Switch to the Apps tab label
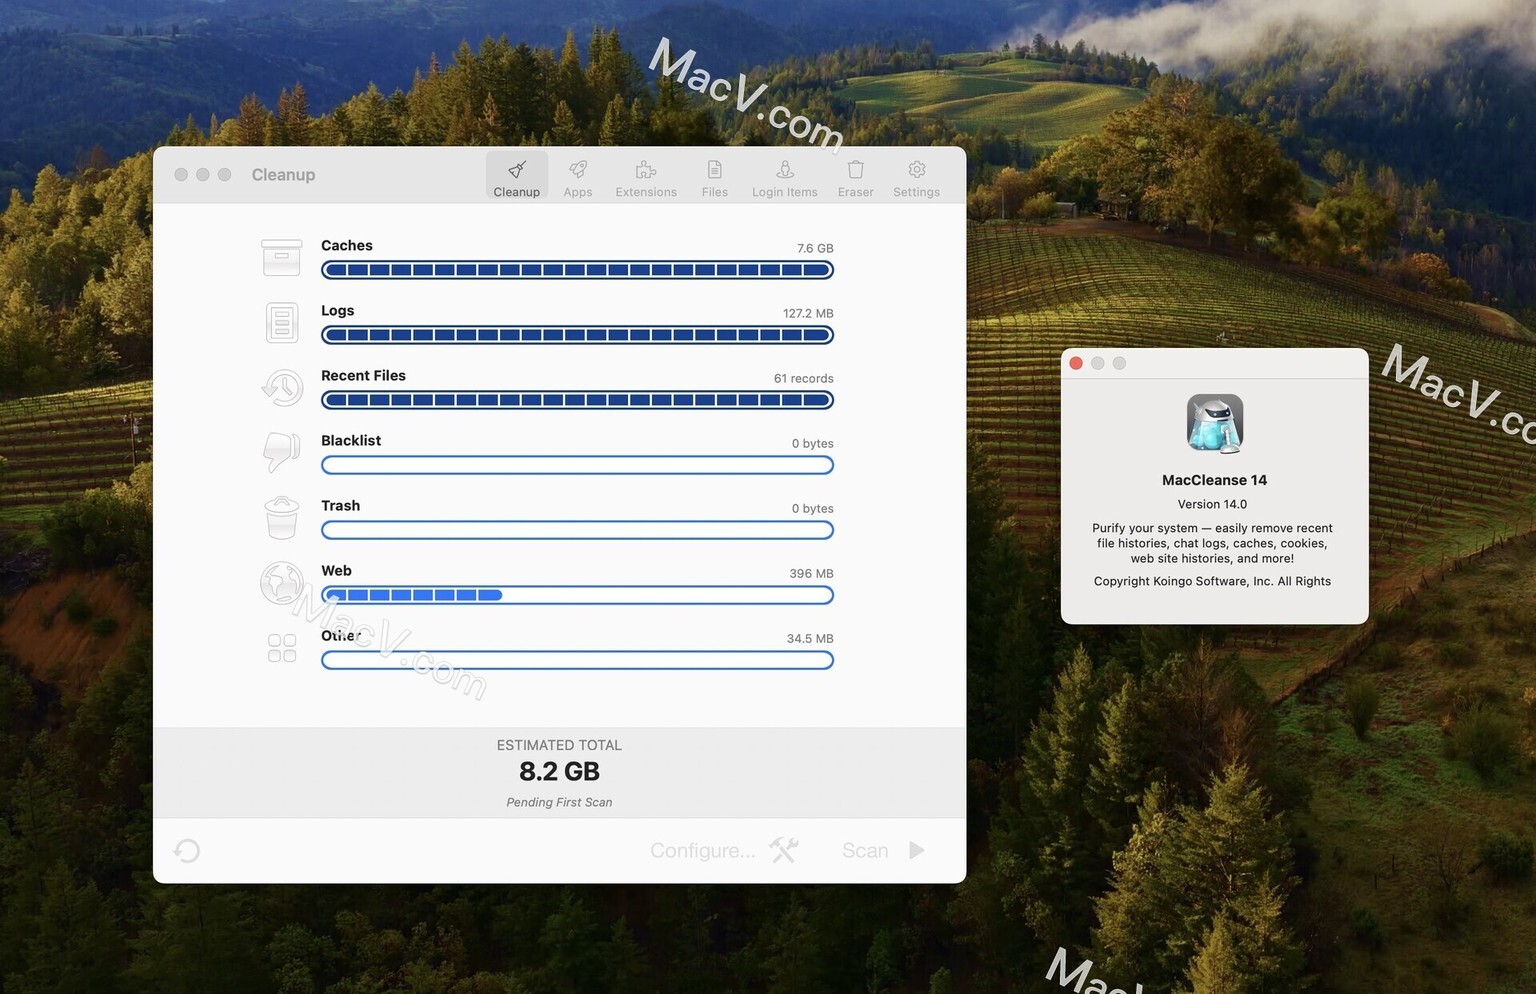The width and height of the screenshot is (1536, 994). [x=578, y=192]
